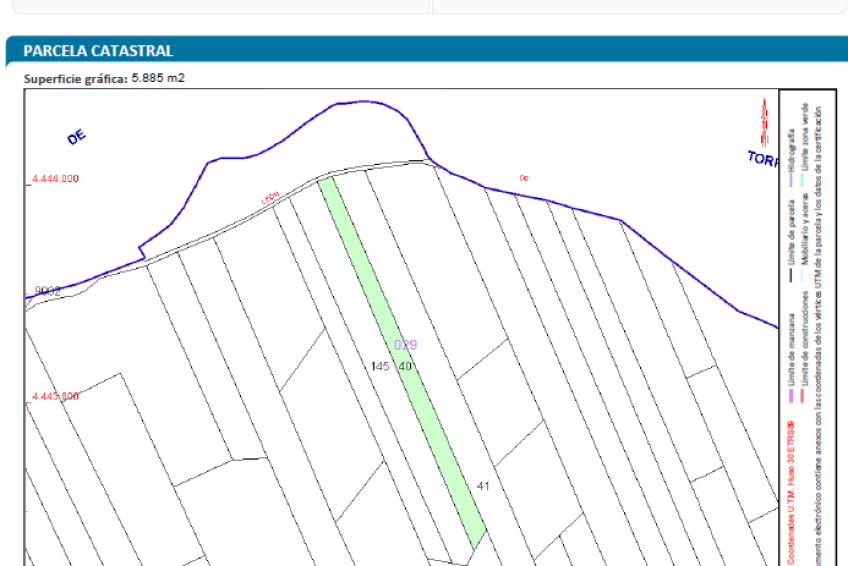Click parcel number 41 label

click(483, 486)
